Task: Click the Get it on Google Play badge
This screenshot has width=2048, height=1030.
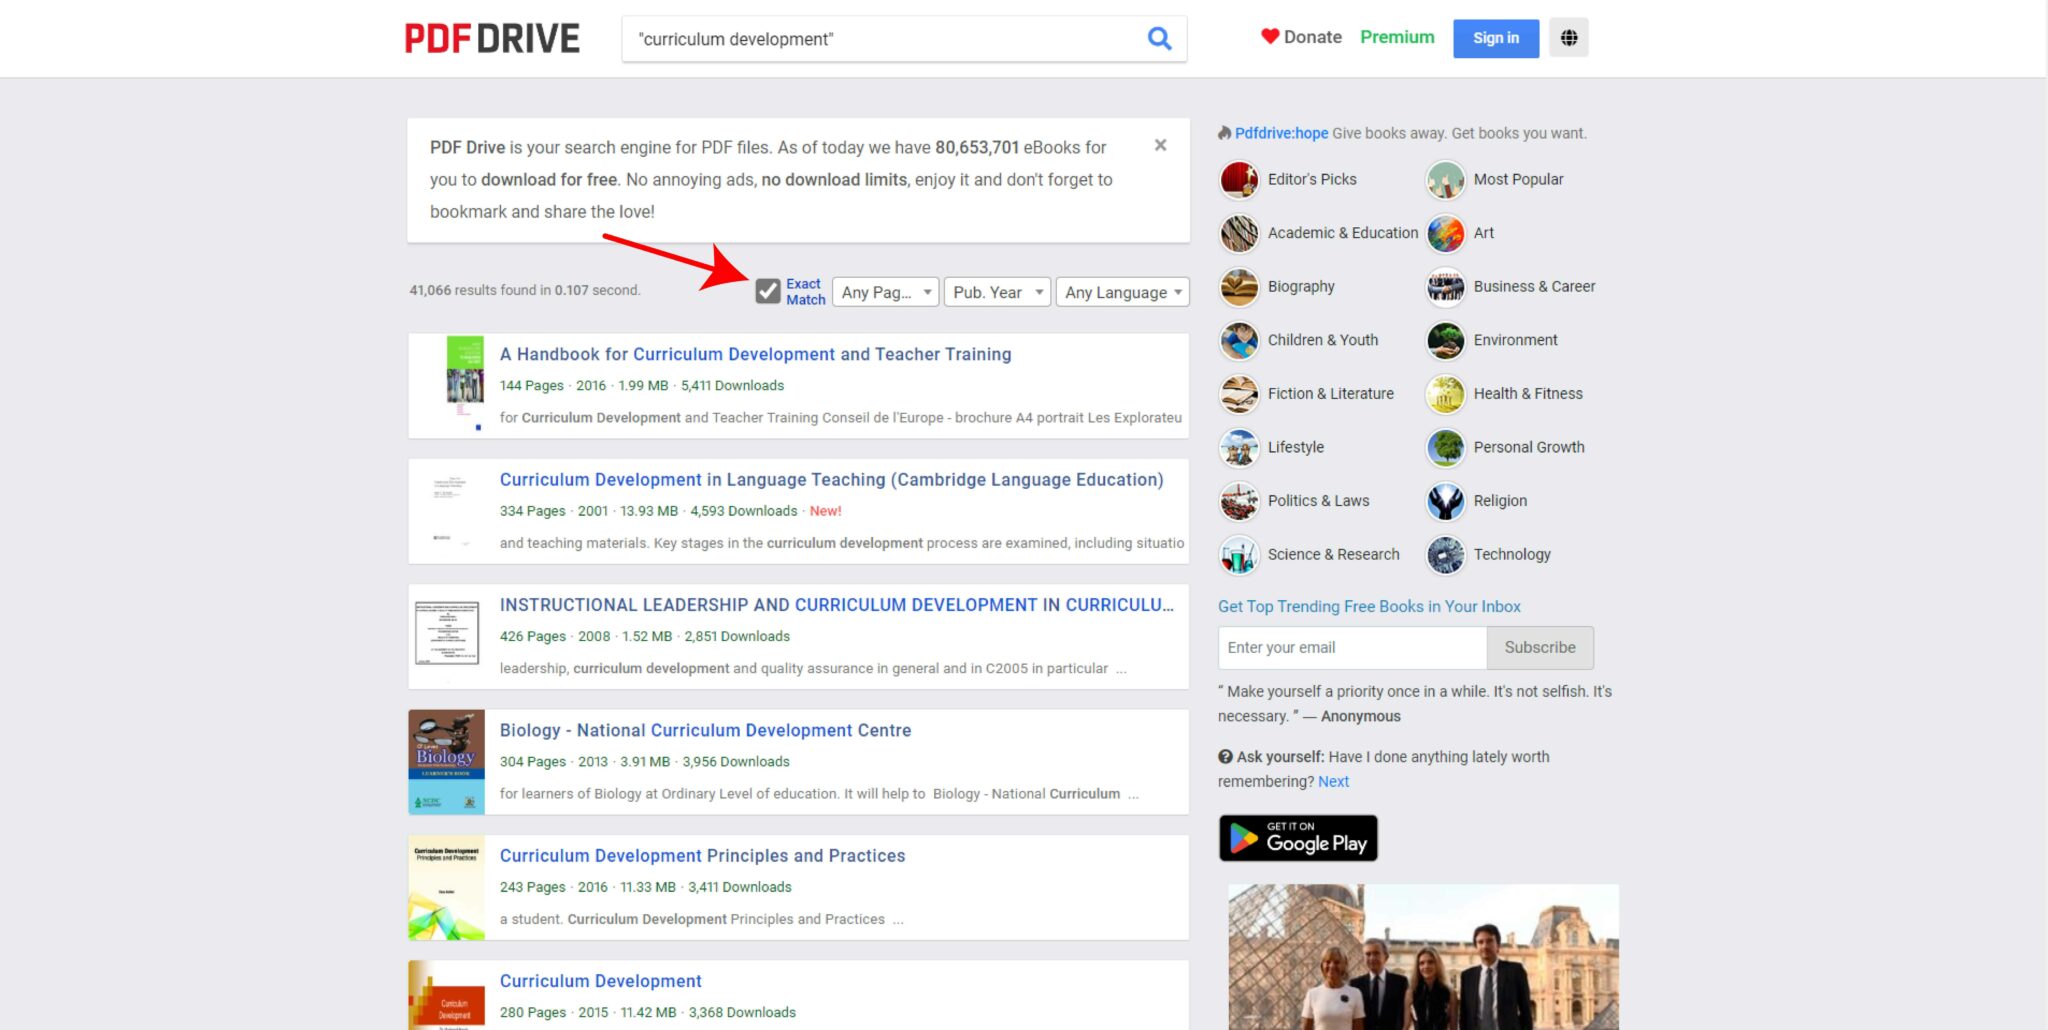Action: (1298, 838)
